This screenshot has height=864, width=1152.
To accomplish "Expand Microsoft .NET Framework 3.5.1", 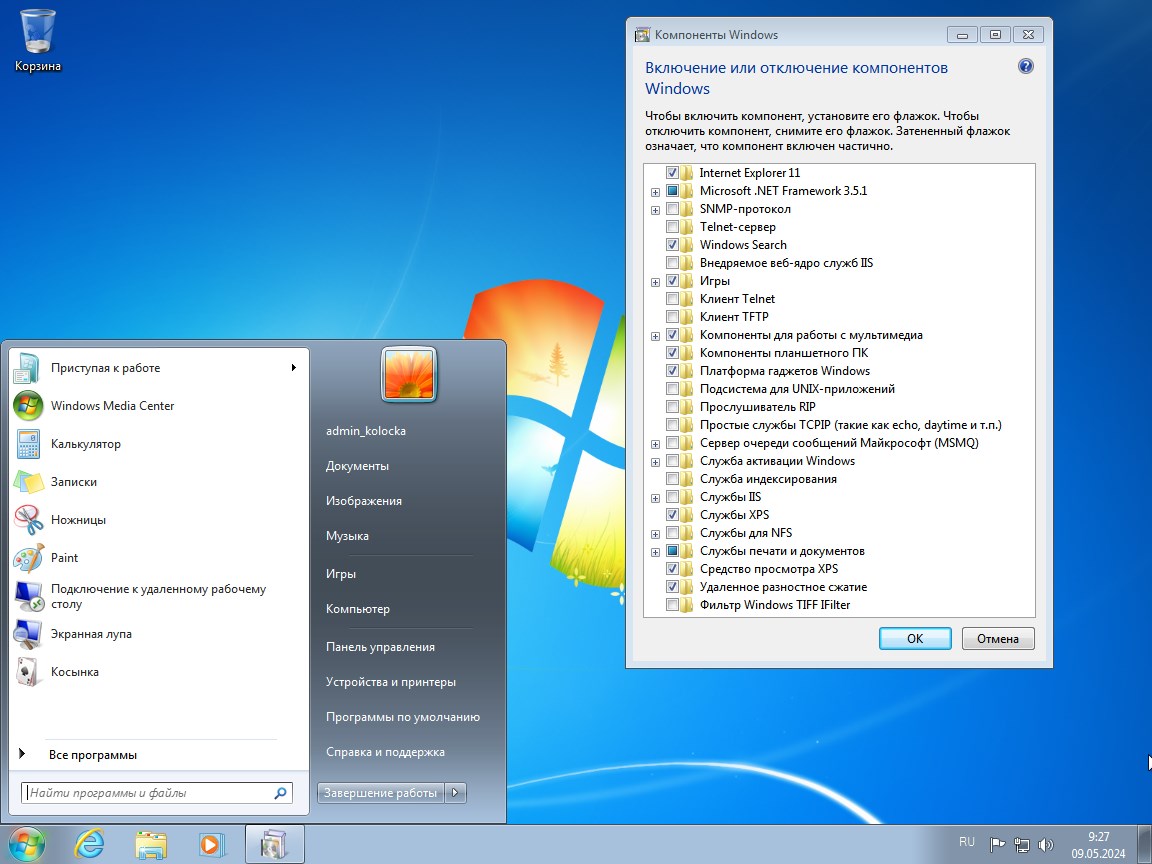I will pyautogui.click(x=655, y=190).
